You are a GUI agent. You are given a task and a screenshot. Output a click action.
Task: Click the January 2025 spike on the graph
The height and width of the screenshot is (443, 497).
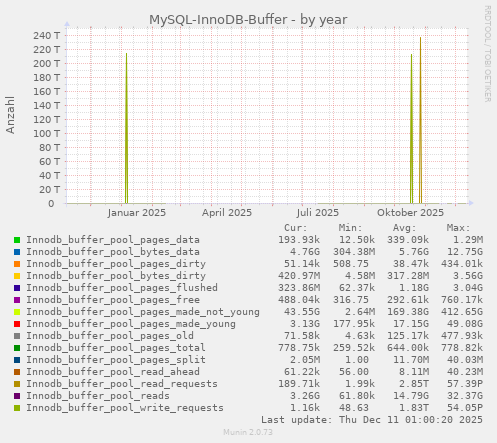[126, 128]
